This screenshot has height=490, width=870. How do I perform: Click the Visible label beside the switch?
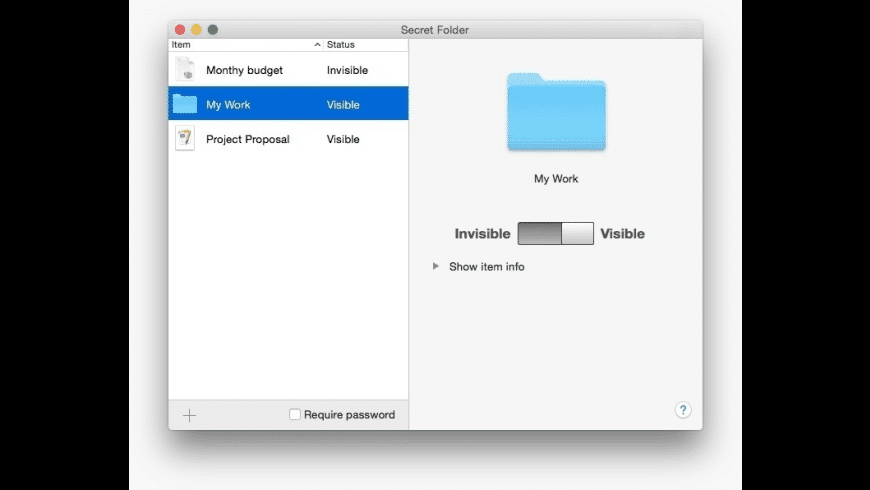[x=623, y=234]
